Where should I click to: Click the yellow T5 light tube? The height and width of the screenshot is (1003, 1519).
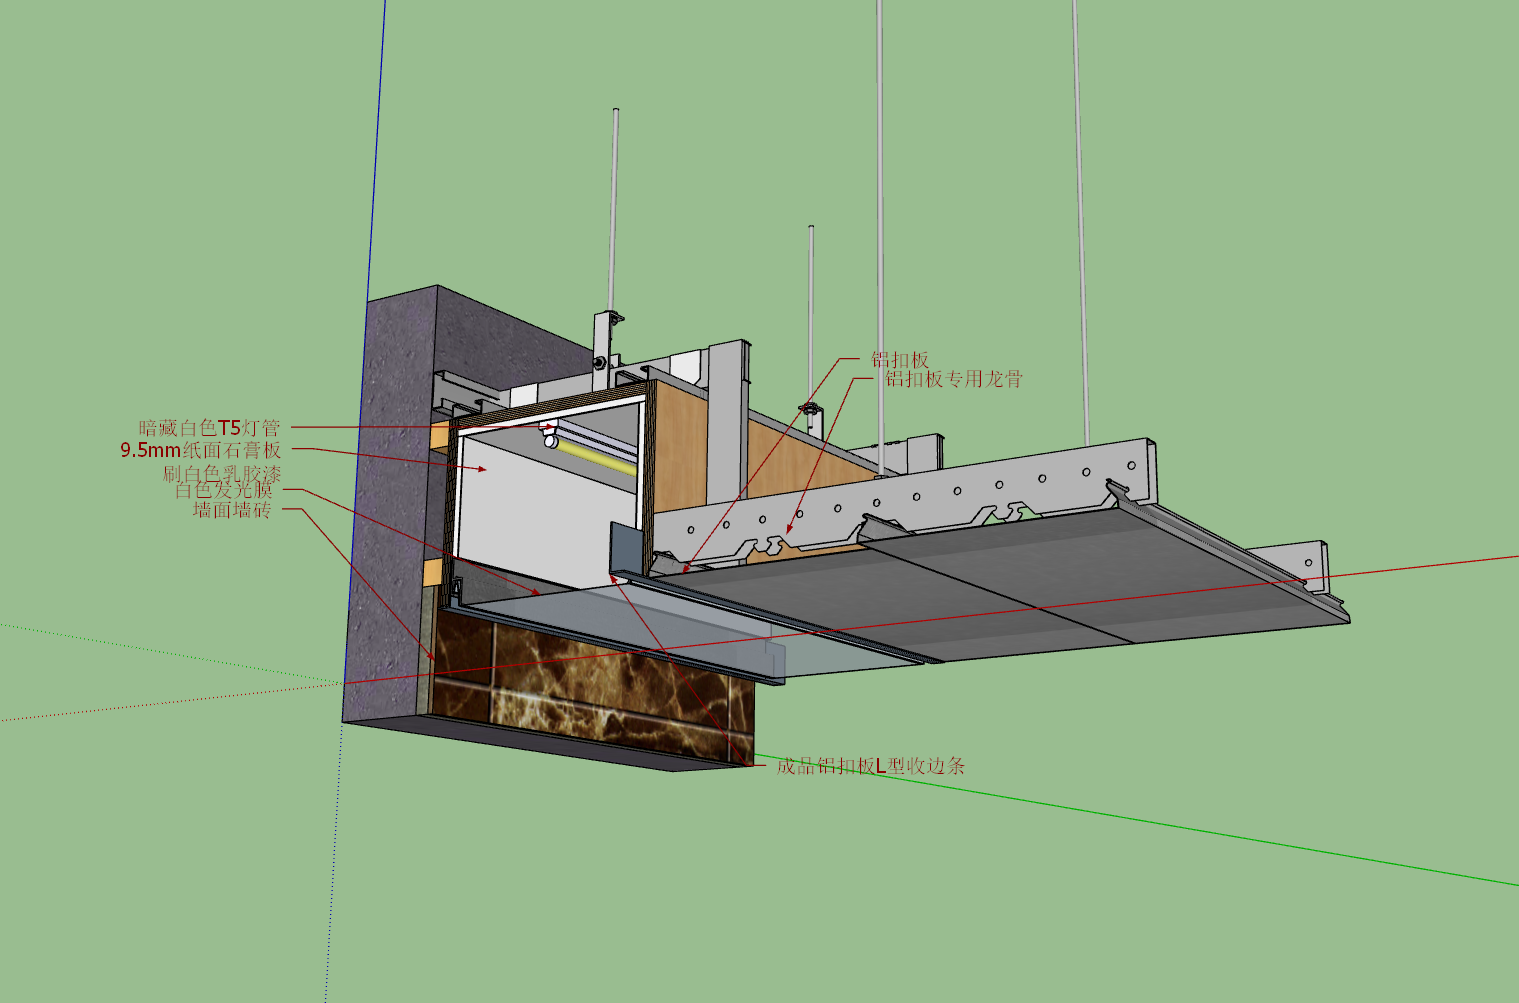pos(596,458)
